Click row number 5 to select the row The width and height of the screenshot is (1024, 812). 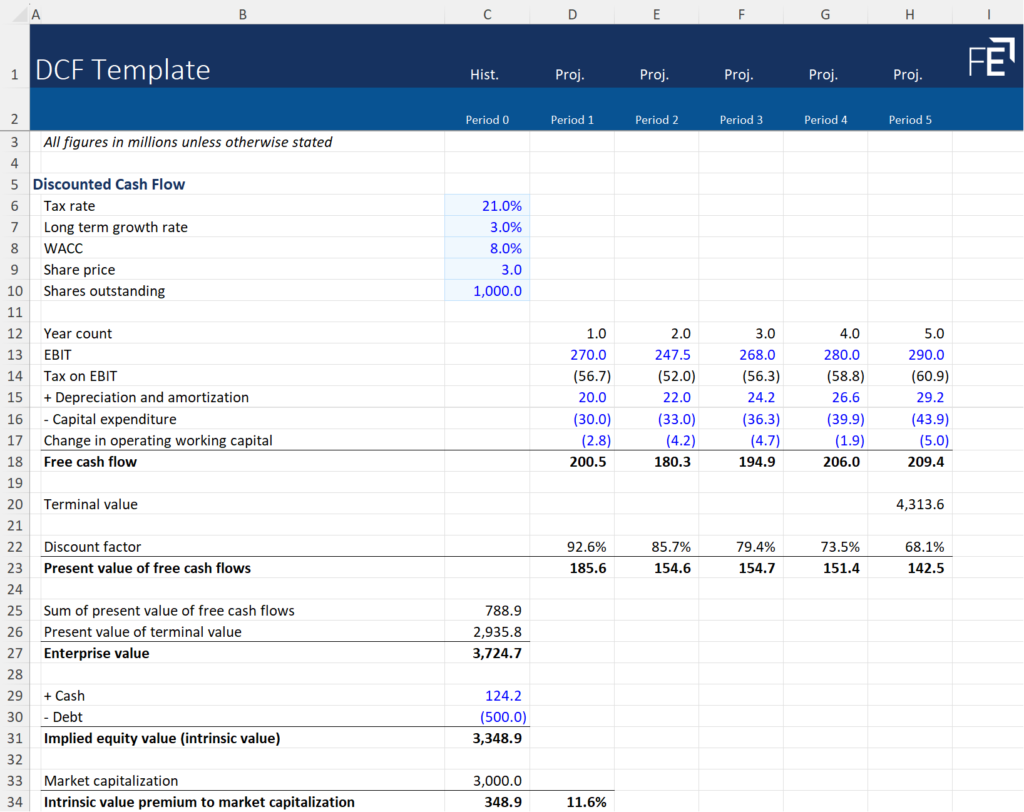(x=14, y=184)
